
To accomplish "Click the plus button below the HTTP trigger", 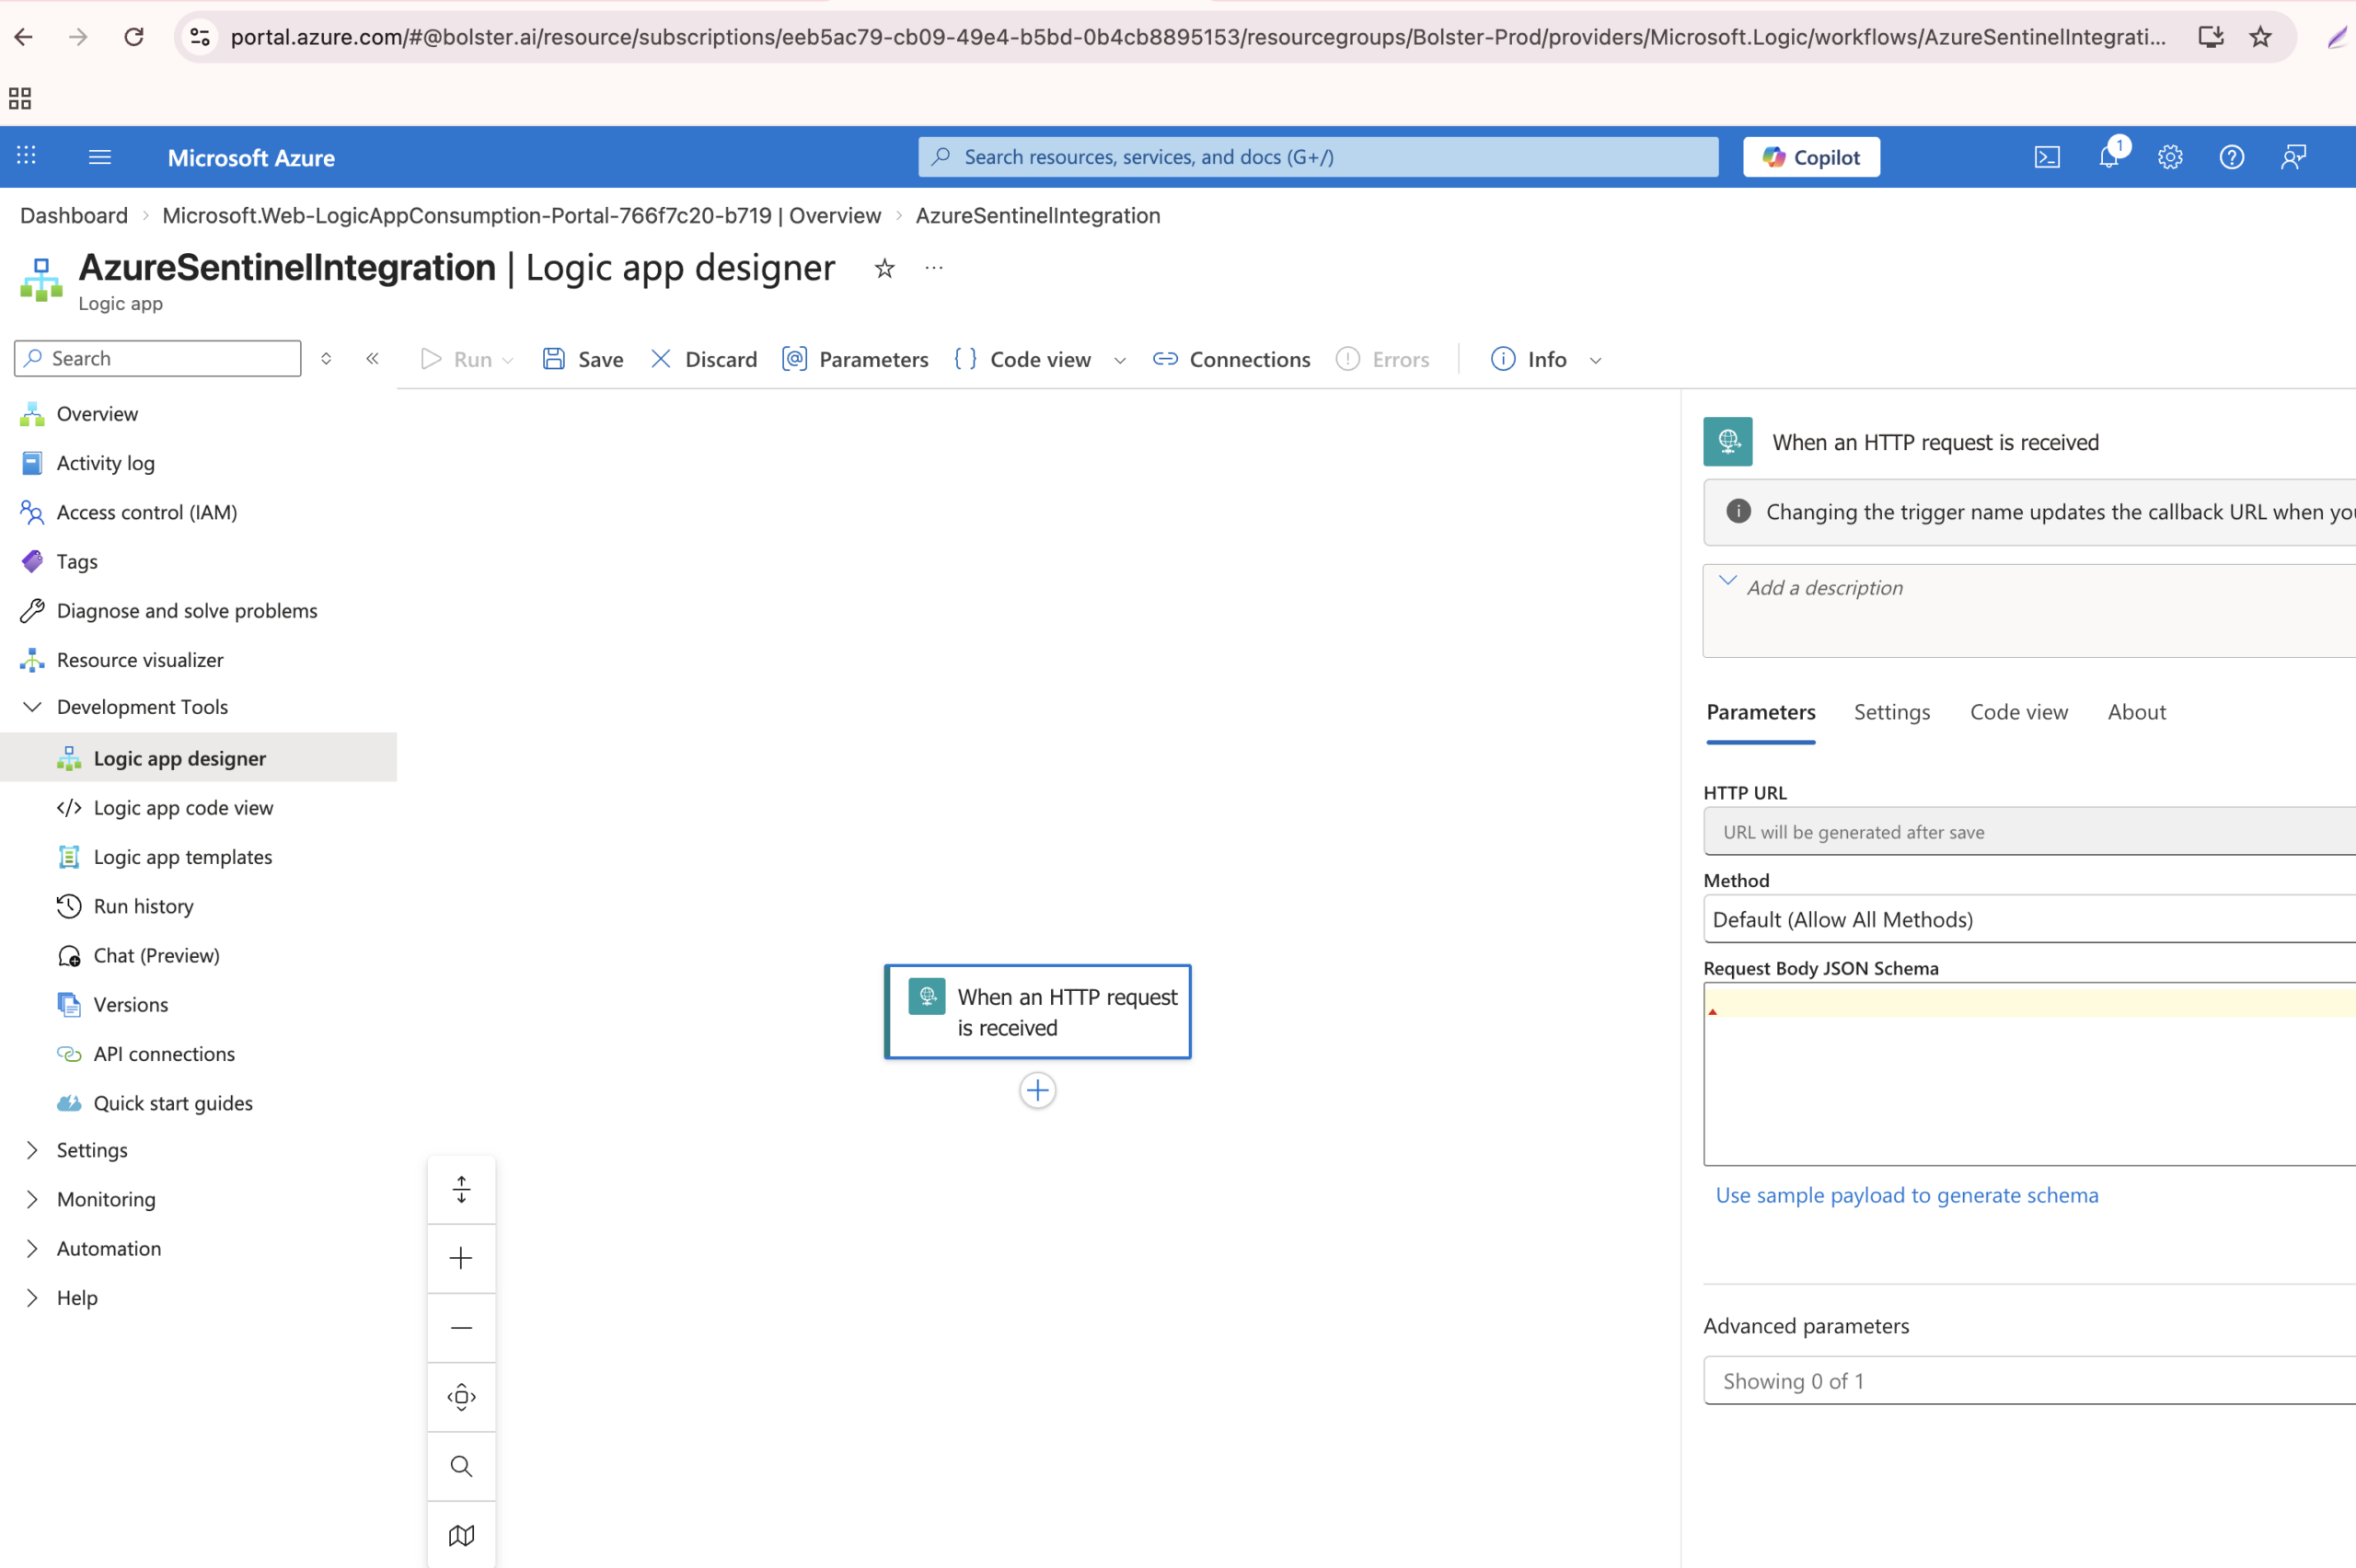I will click(1037, 1090).
